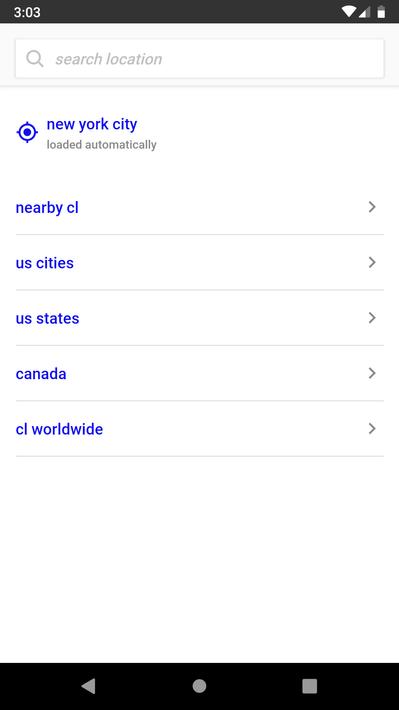Expand us cities using its chevron
The width and height of the screenshot is (399, 710).
pos(372,262)
